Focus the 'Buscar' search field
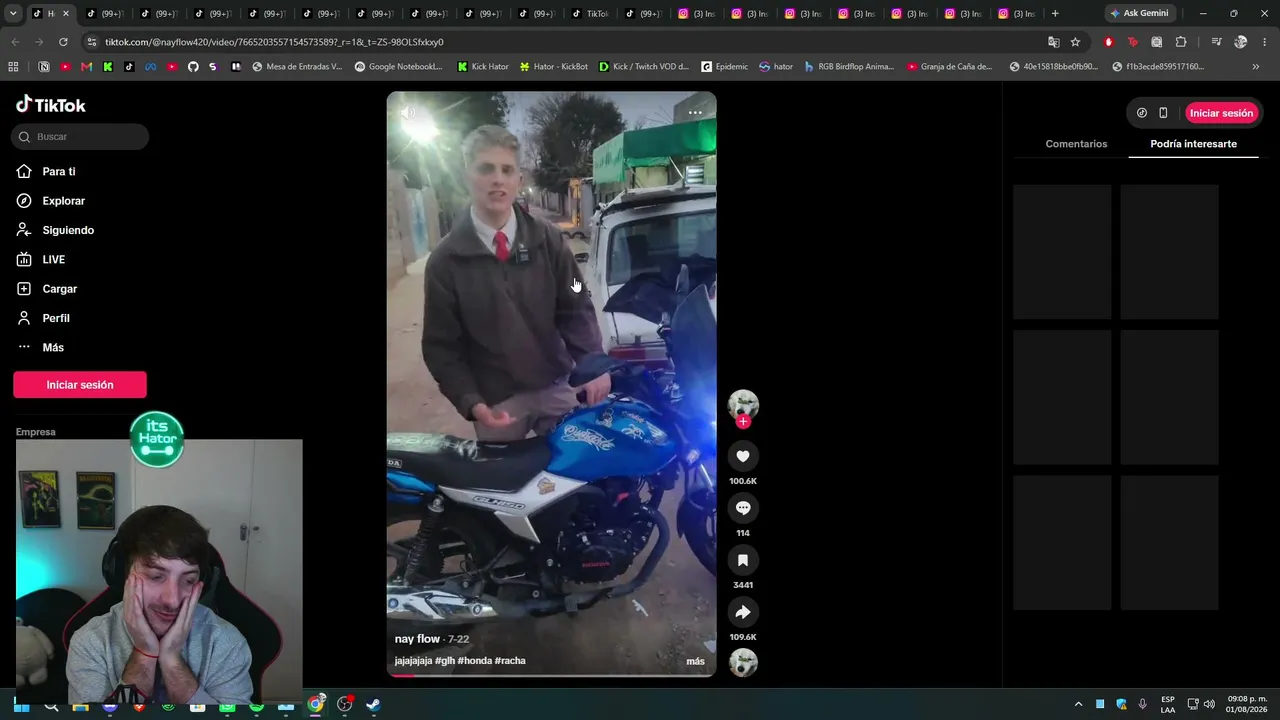The height and width of the screenshot is (720, 1280). [x=80, y=137]
